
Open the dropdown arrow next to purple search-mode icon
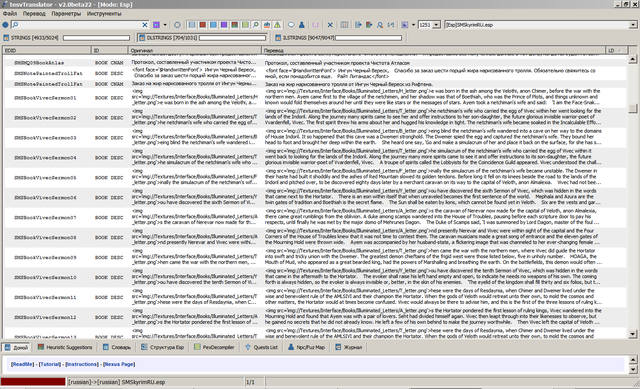[x=165, y=25]
